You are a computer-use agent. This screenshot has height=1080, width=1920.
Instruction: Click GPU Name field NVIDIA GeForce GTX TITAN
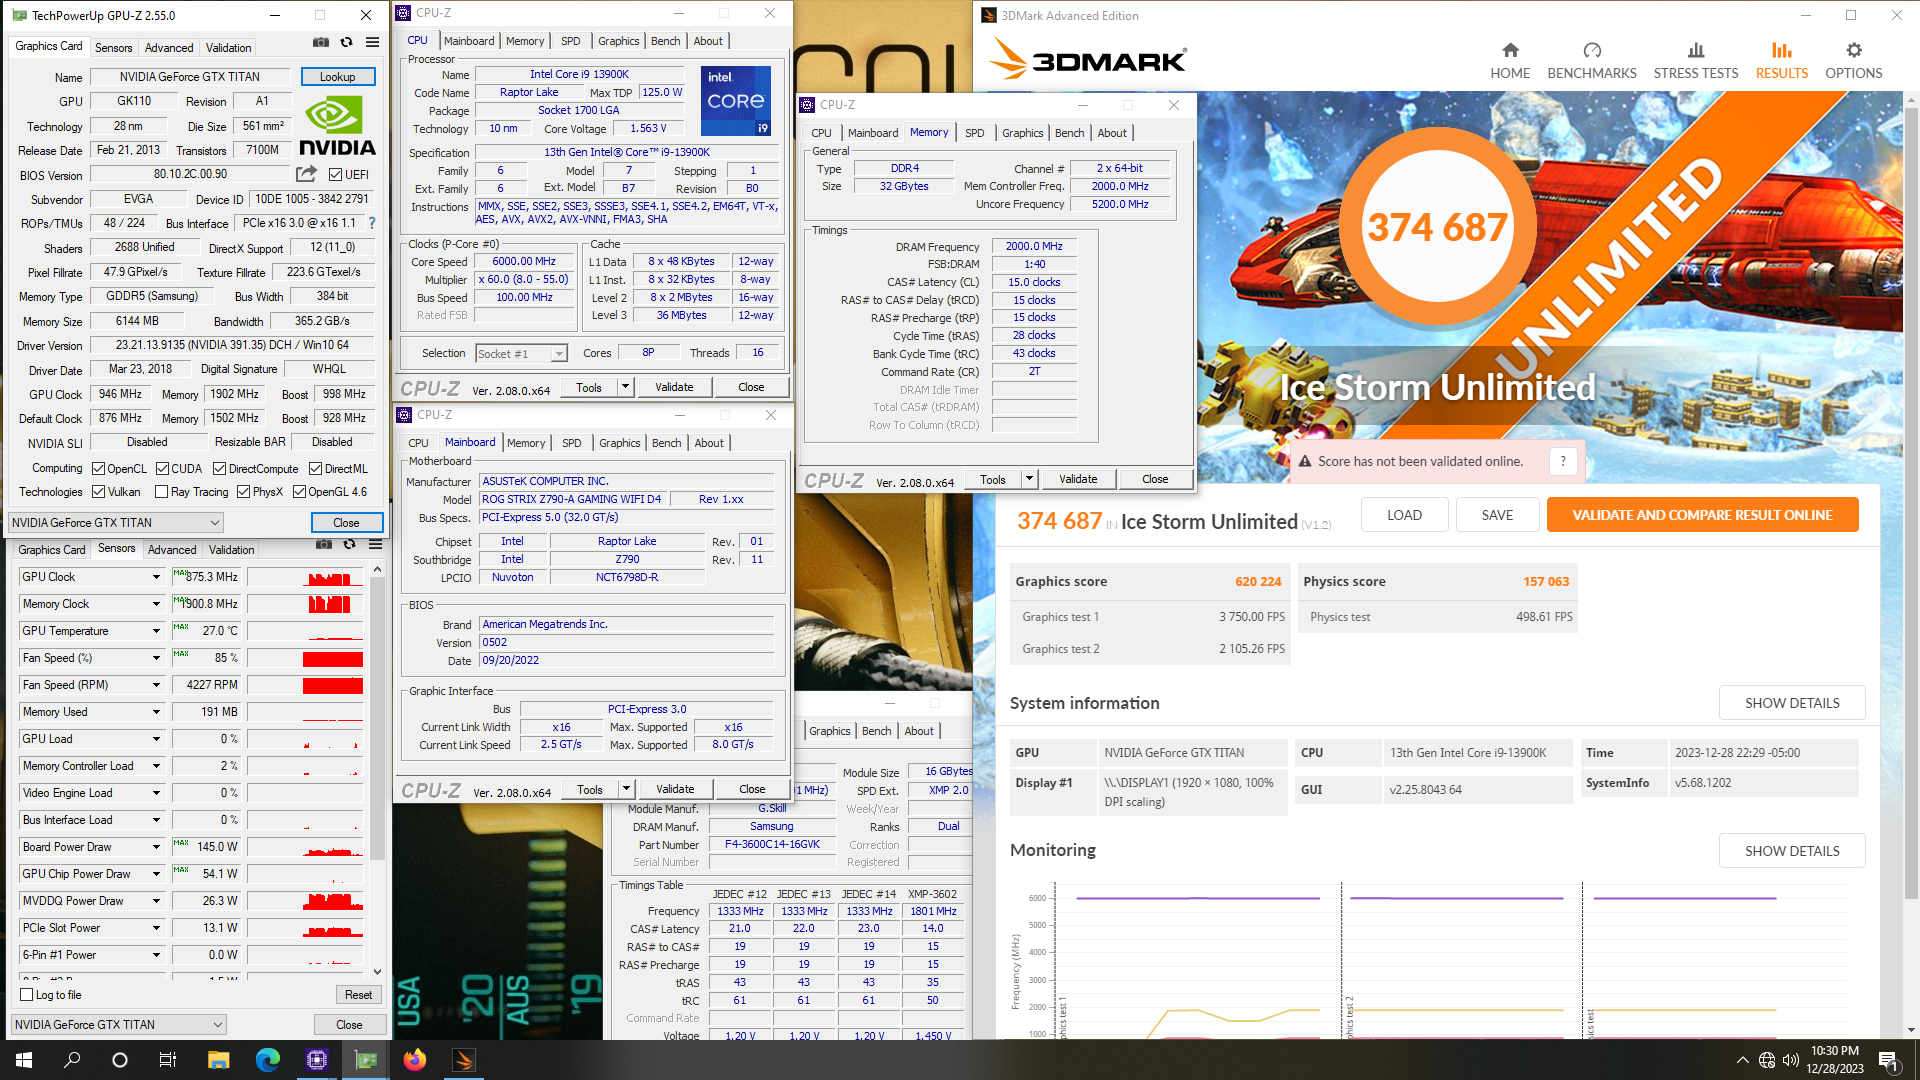190,77
